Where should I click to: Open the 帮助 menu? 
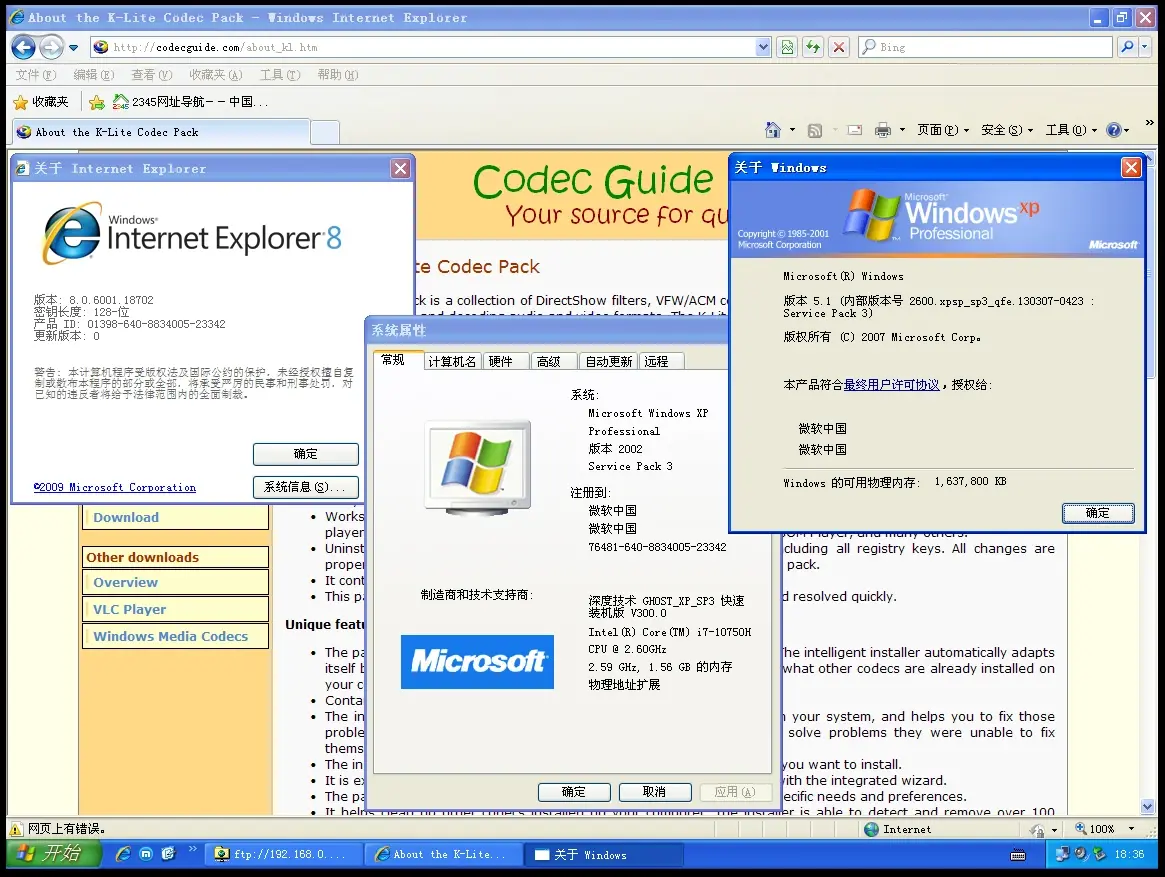(x=338, y=75)
